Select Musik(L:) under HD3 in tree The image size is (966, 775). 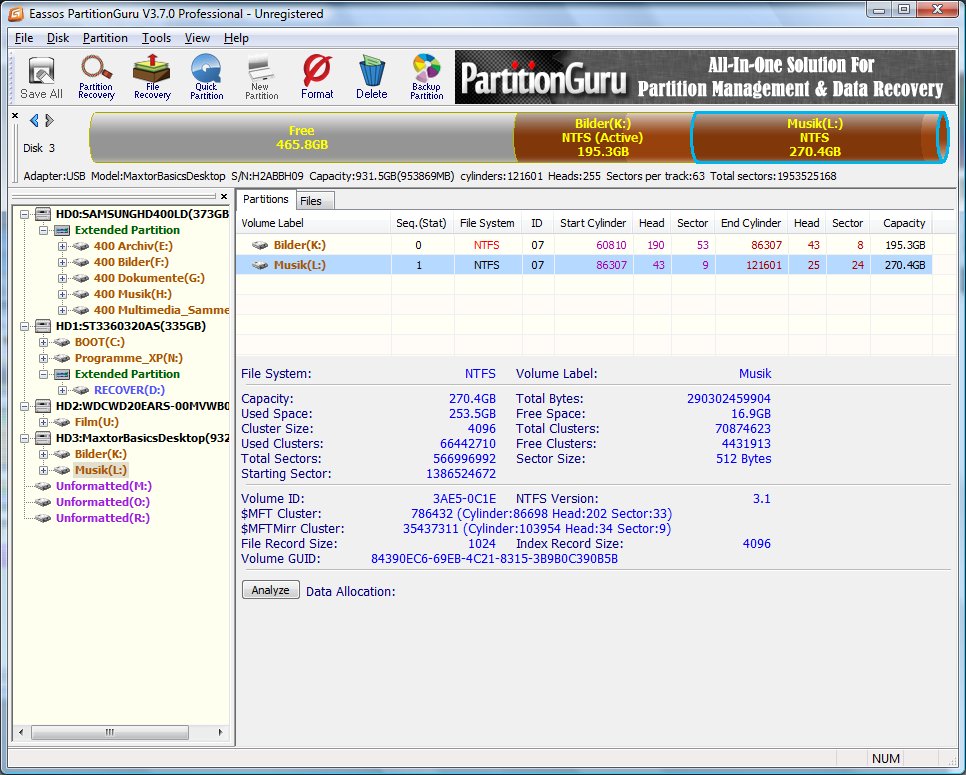pyautogui.click(x=100, y=470)
